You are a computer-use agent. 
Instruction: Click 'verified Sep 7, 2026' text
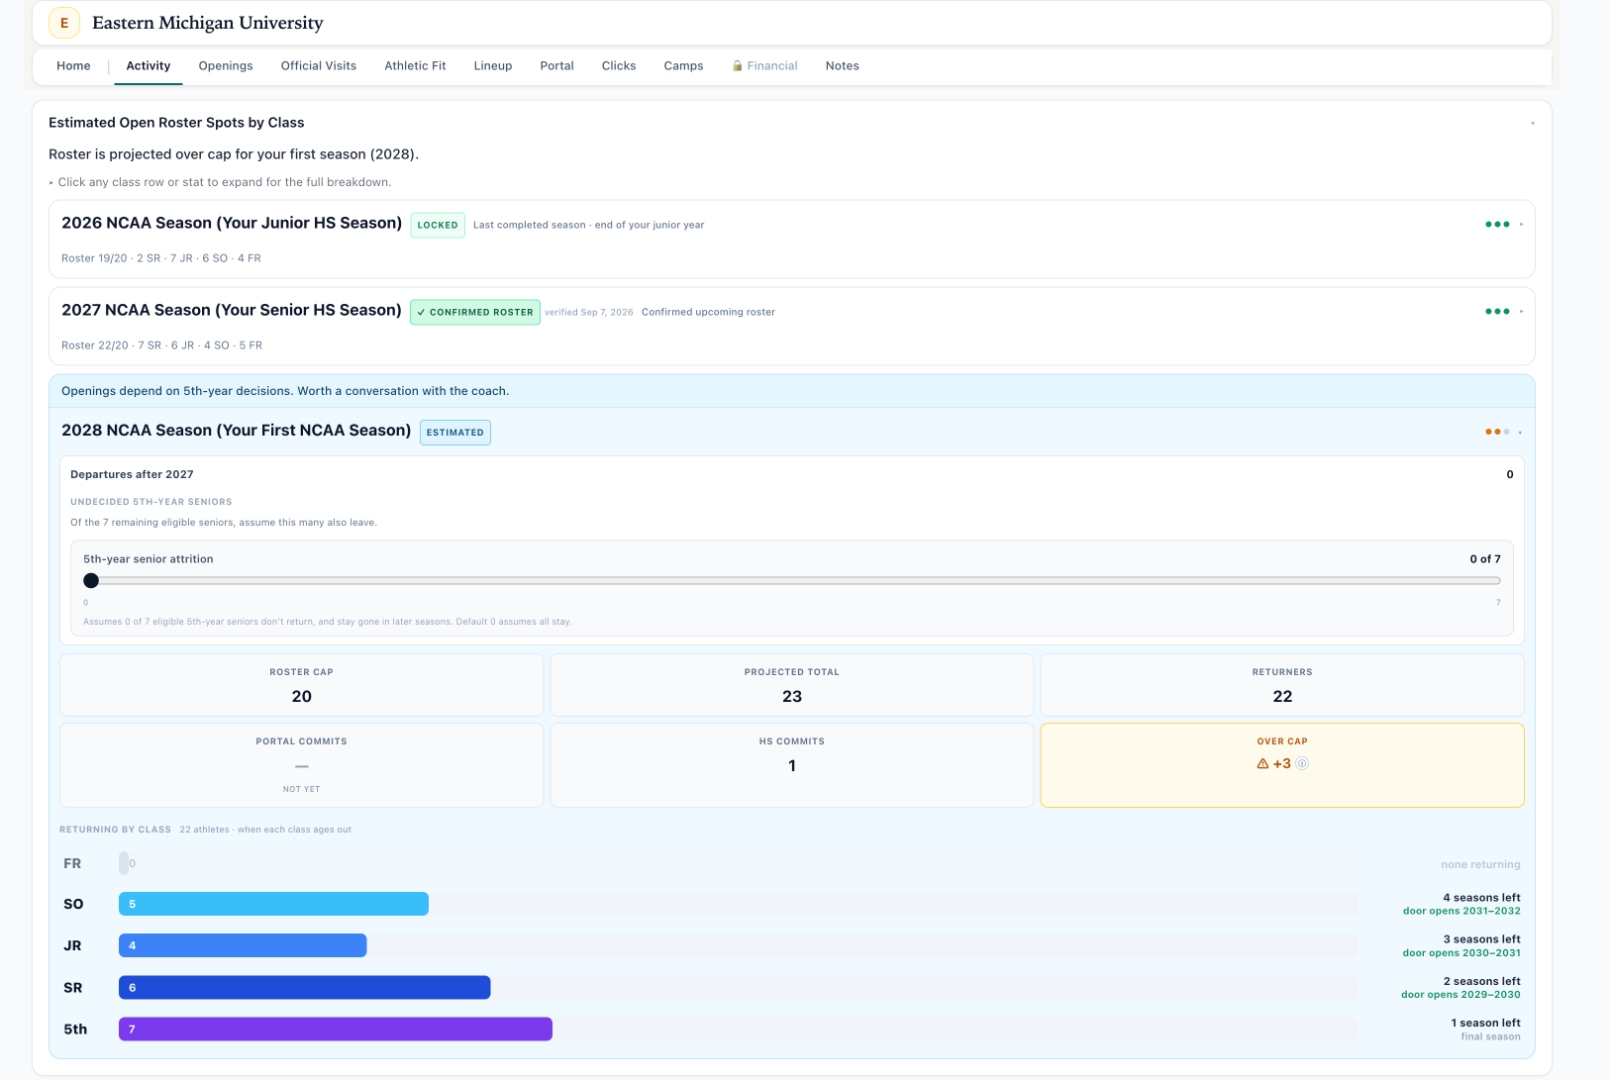tap(589, 312)
